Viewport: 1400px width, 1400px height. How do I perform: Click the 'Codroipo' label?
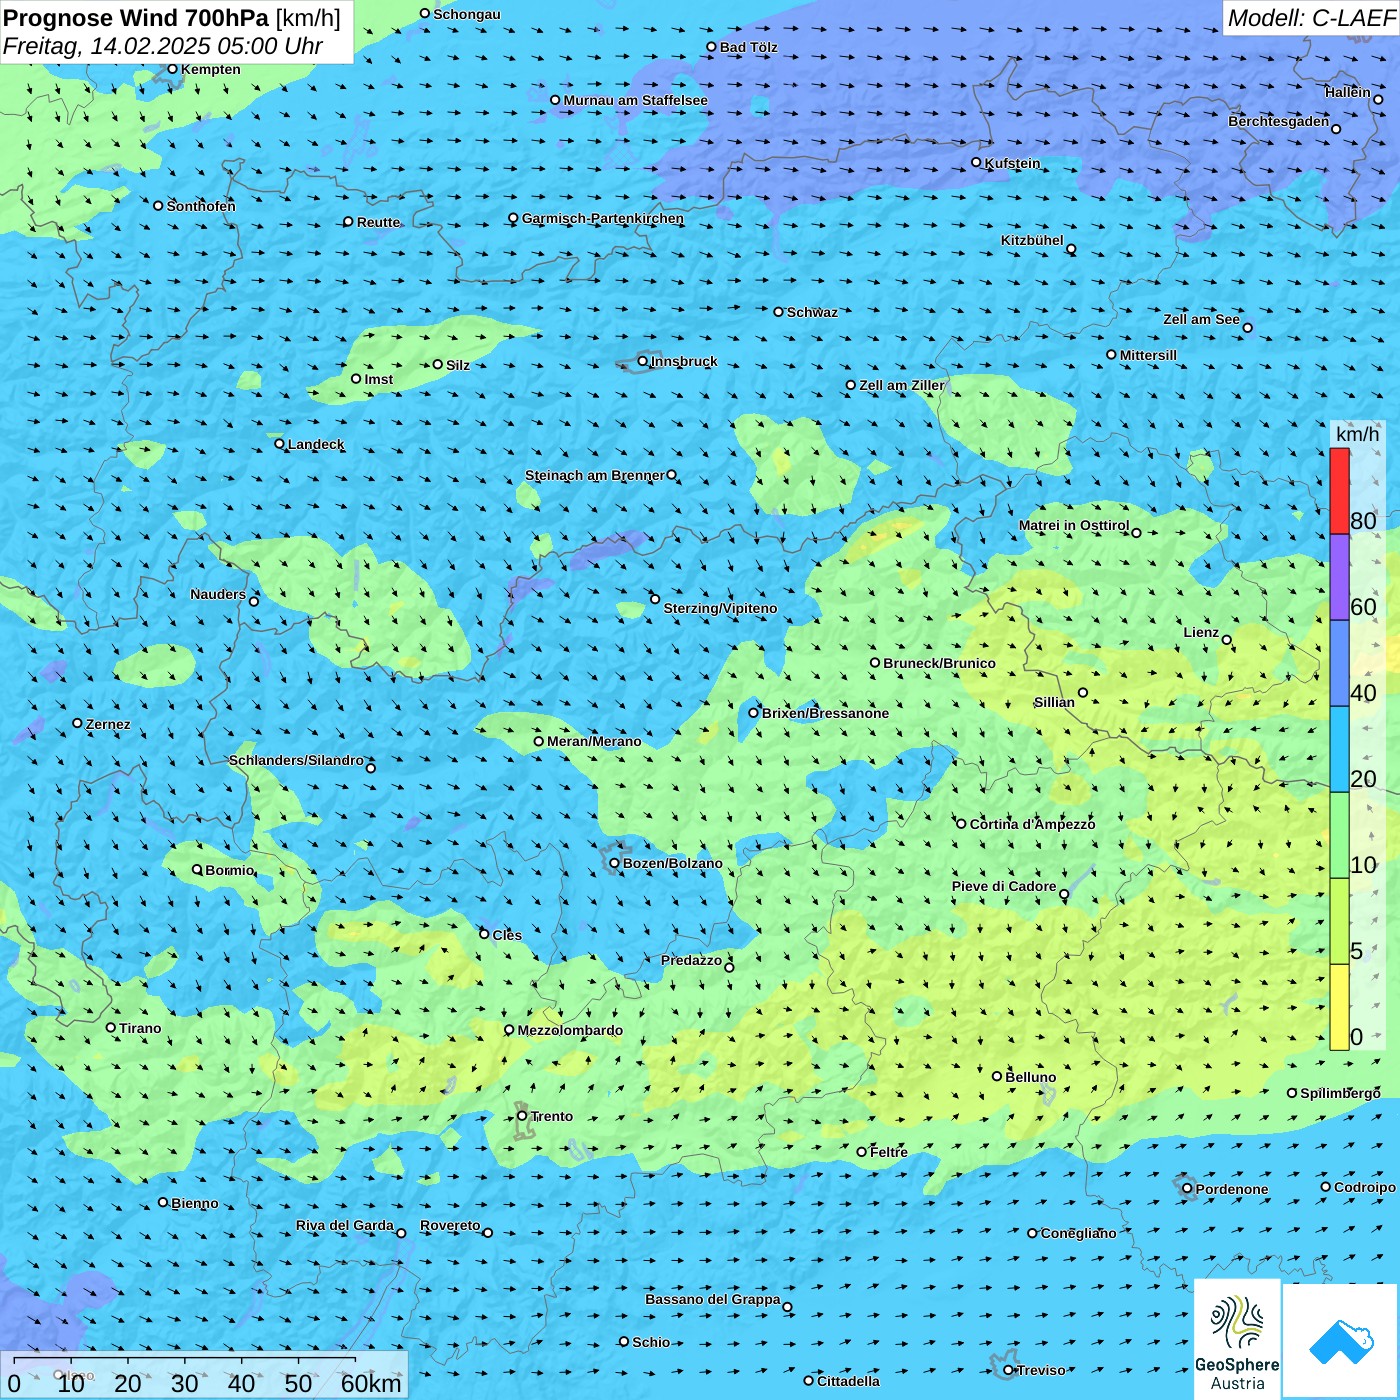1365,1187
